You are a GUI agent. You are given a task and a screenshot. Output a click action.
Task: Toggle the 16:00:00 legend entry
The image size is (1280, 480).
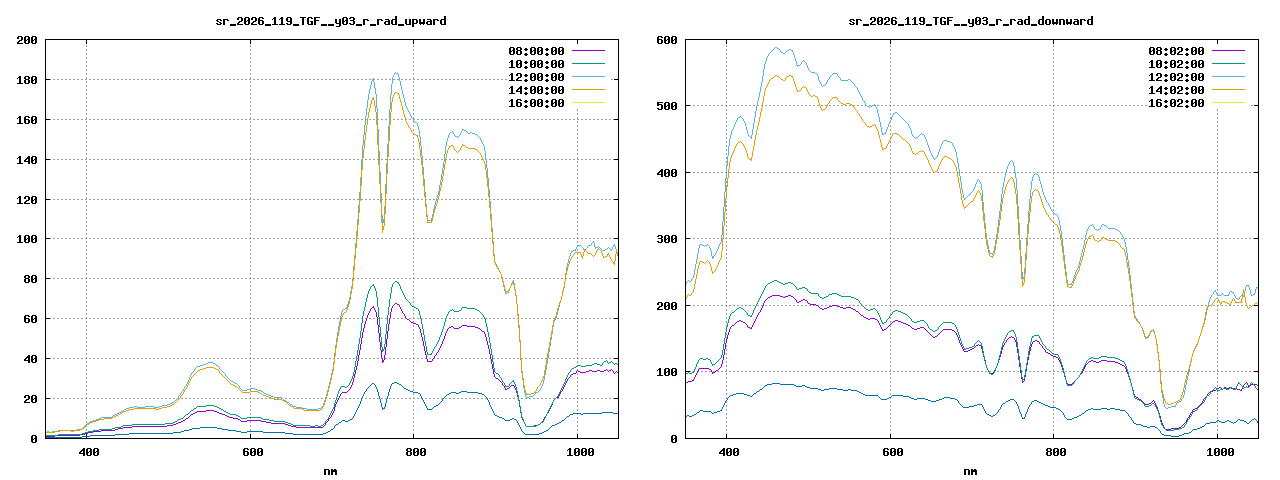tap(537, 103)
